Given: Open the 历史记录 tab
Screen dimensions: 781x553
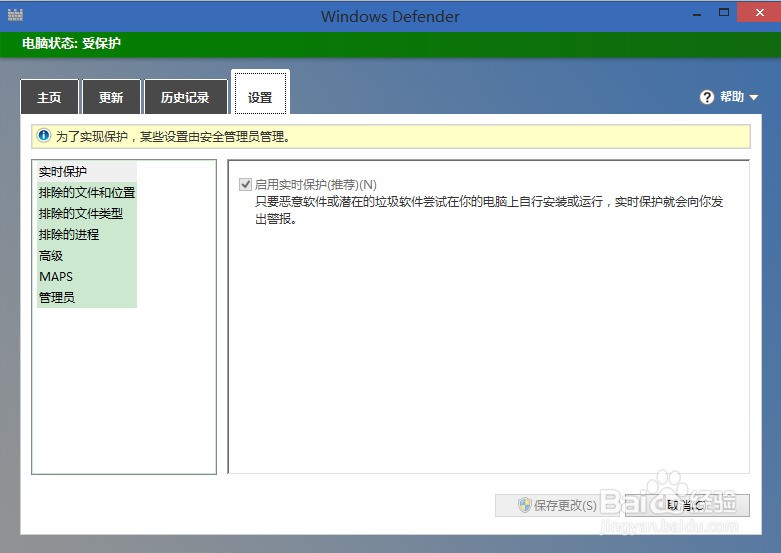Looking at the screenshot, I should click(x=185, y=97).
